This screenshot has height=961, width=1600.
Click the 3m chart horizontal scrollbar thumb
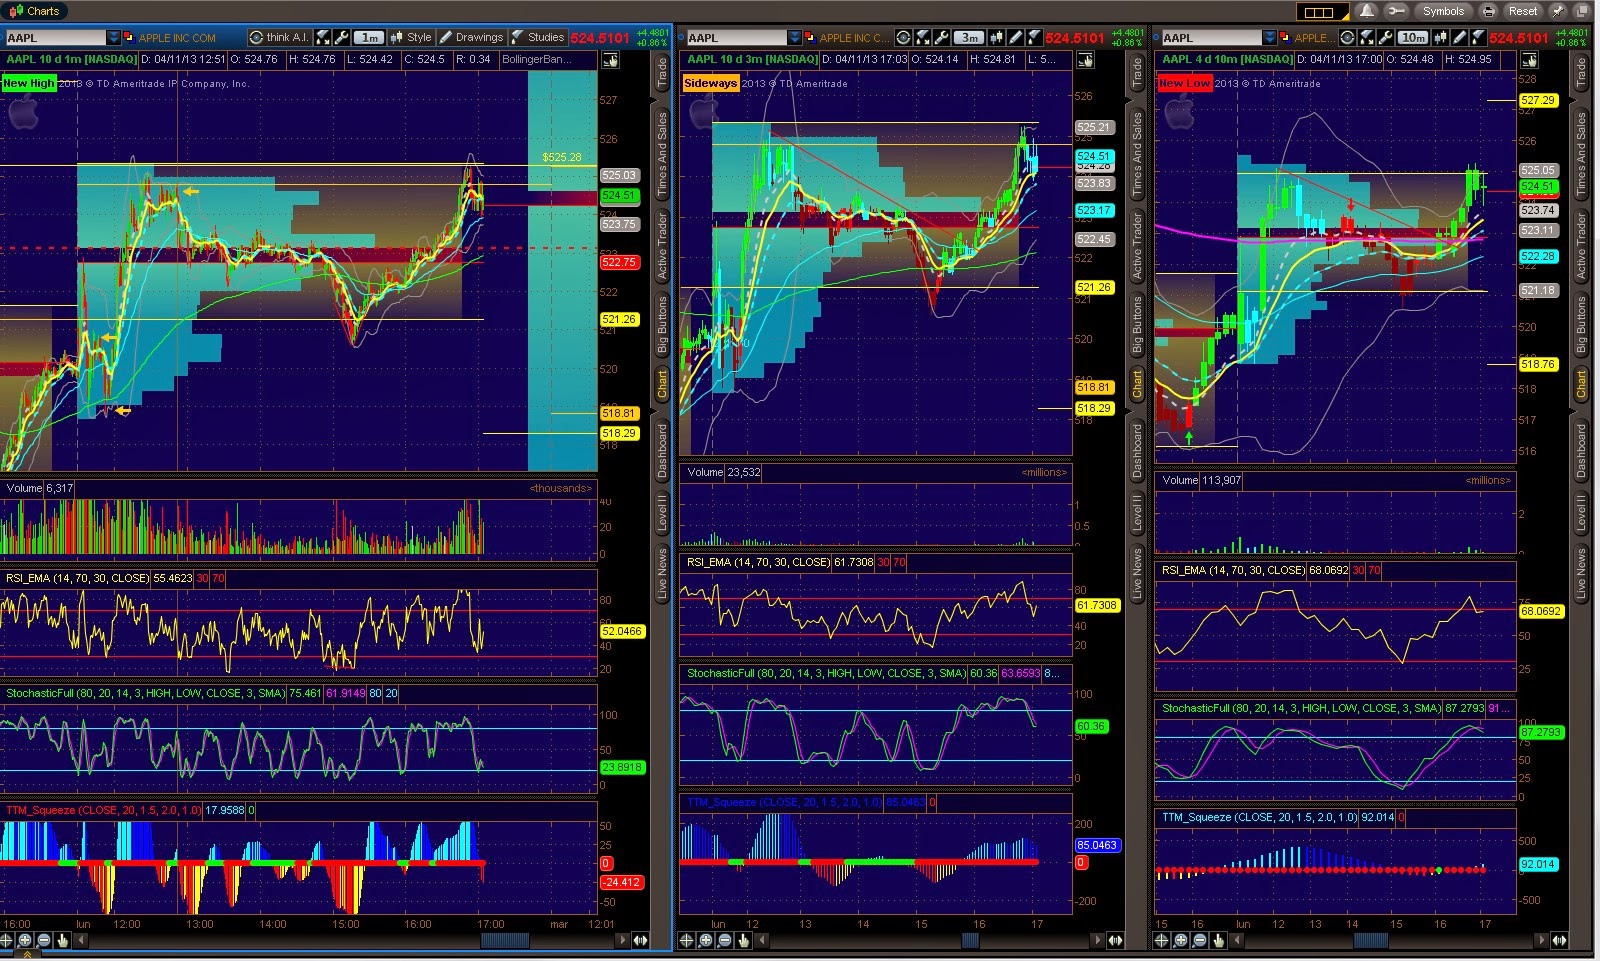[970, 940]
